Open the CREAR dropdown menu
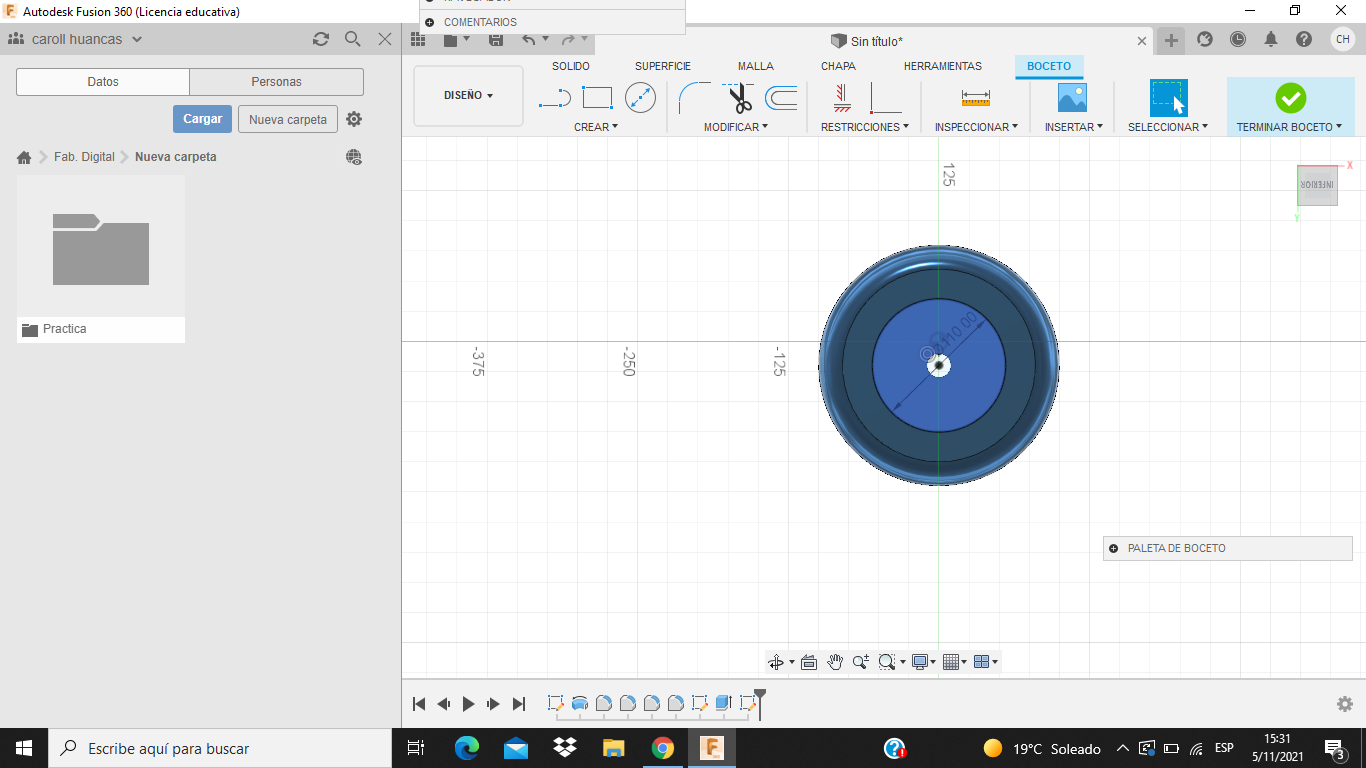 [596, 127]
